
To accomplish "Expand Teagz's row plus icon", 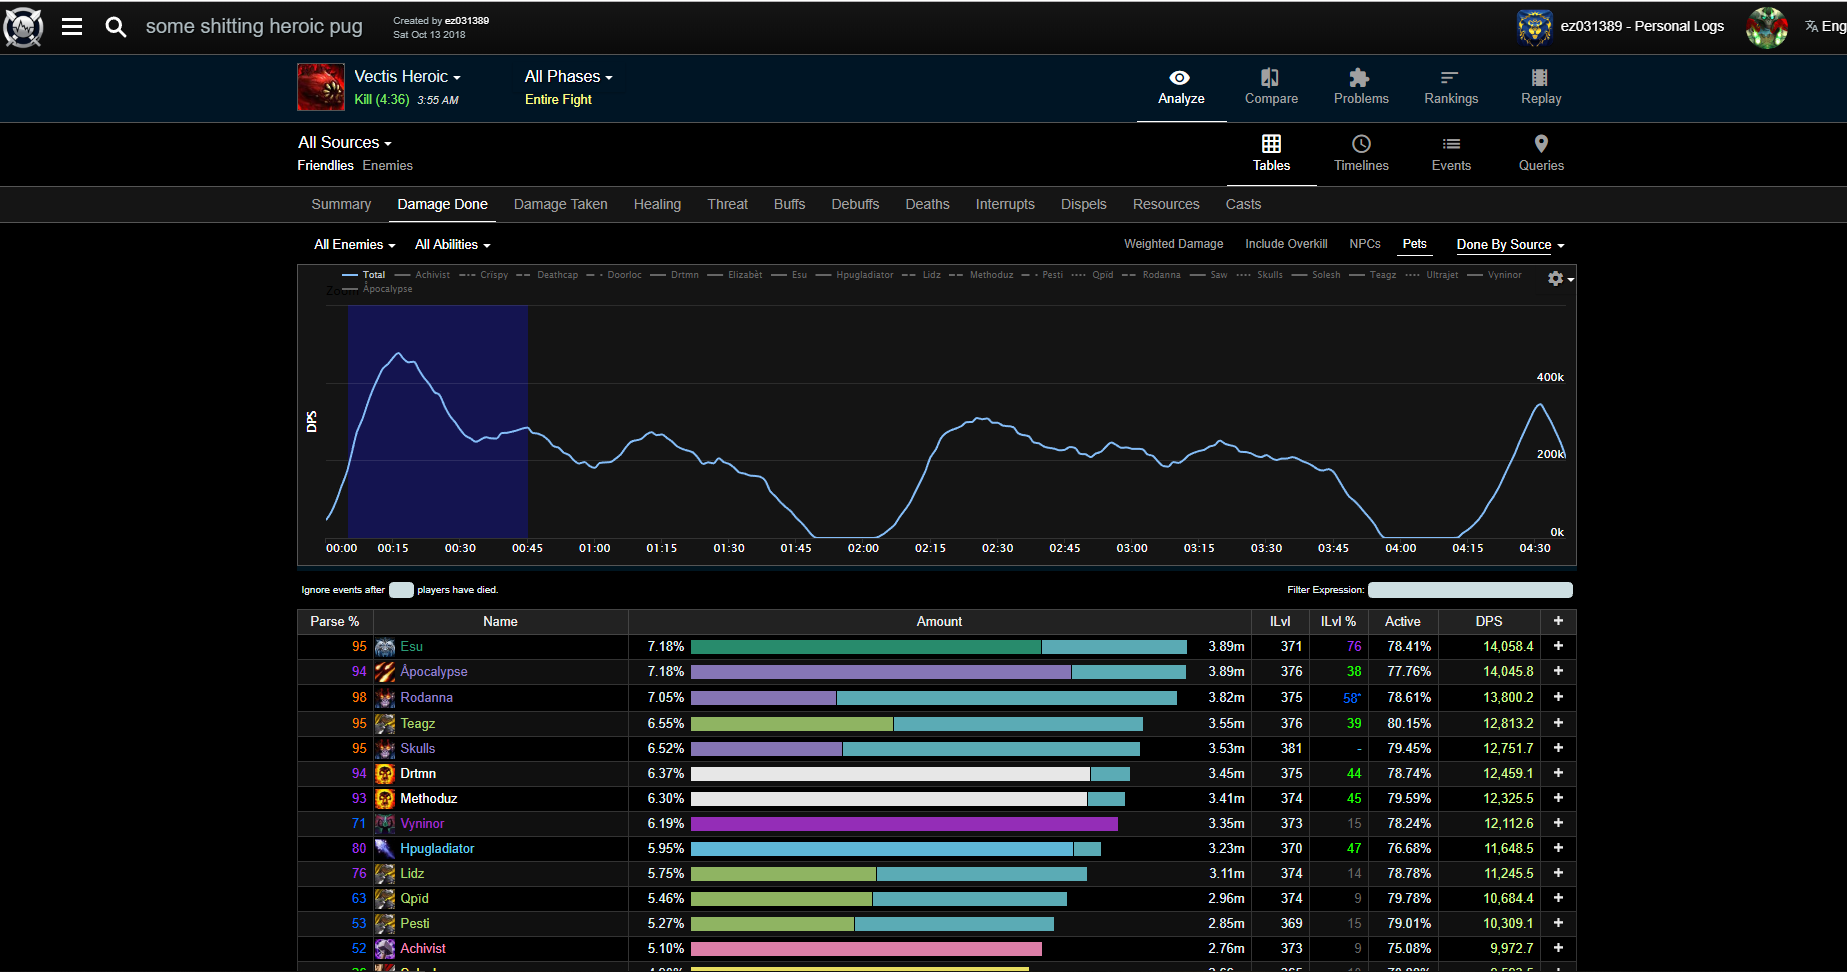I will tap(1558, 724).
